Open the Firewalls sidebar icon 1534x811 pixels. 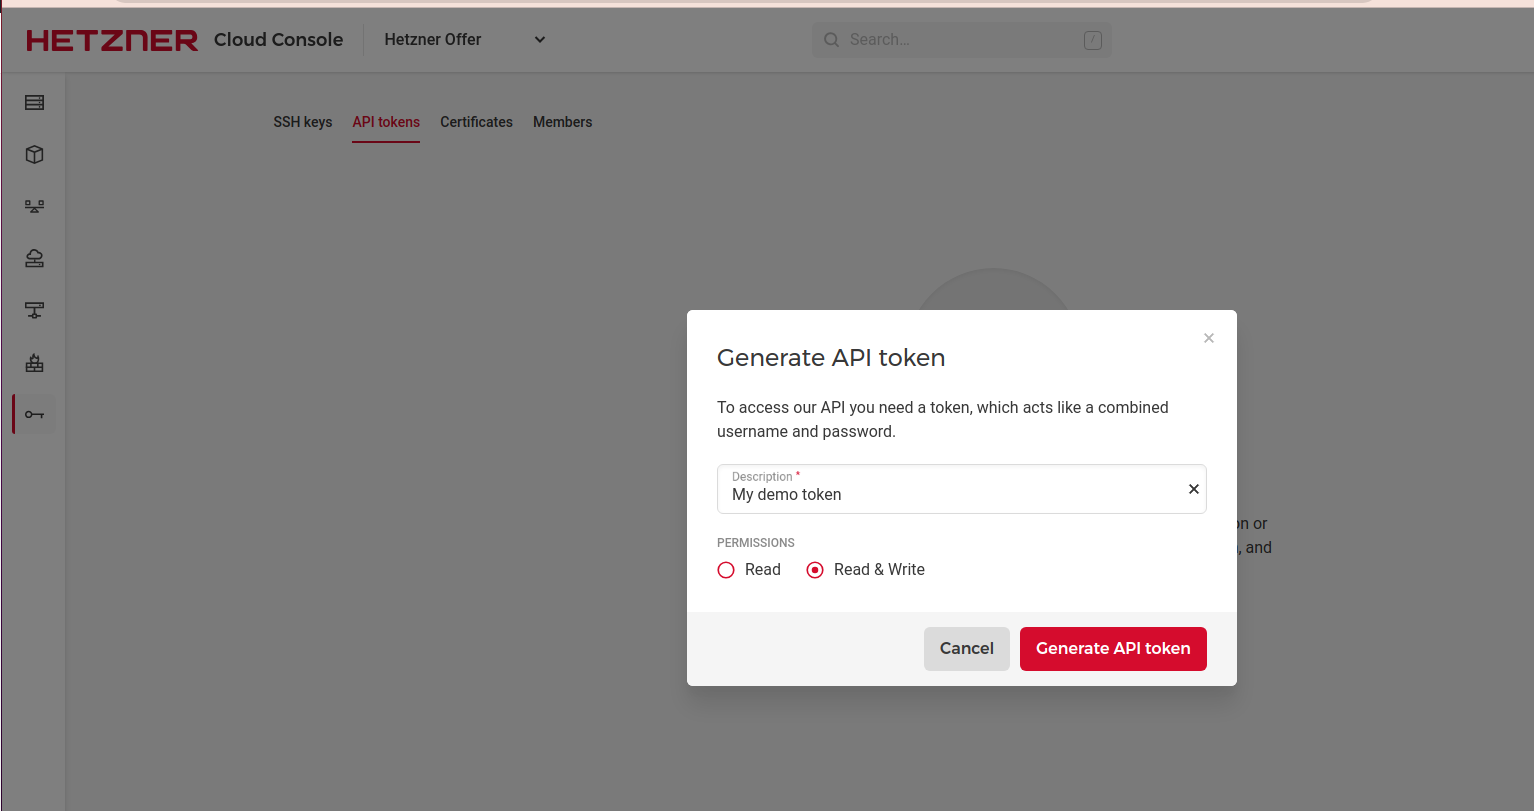coord(35,362)
